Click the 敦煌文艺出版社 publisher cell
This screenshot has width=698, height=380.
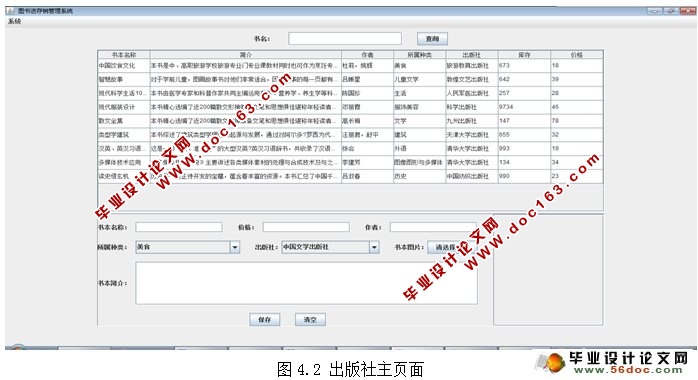pyautogui.click(x=472, y=79)
